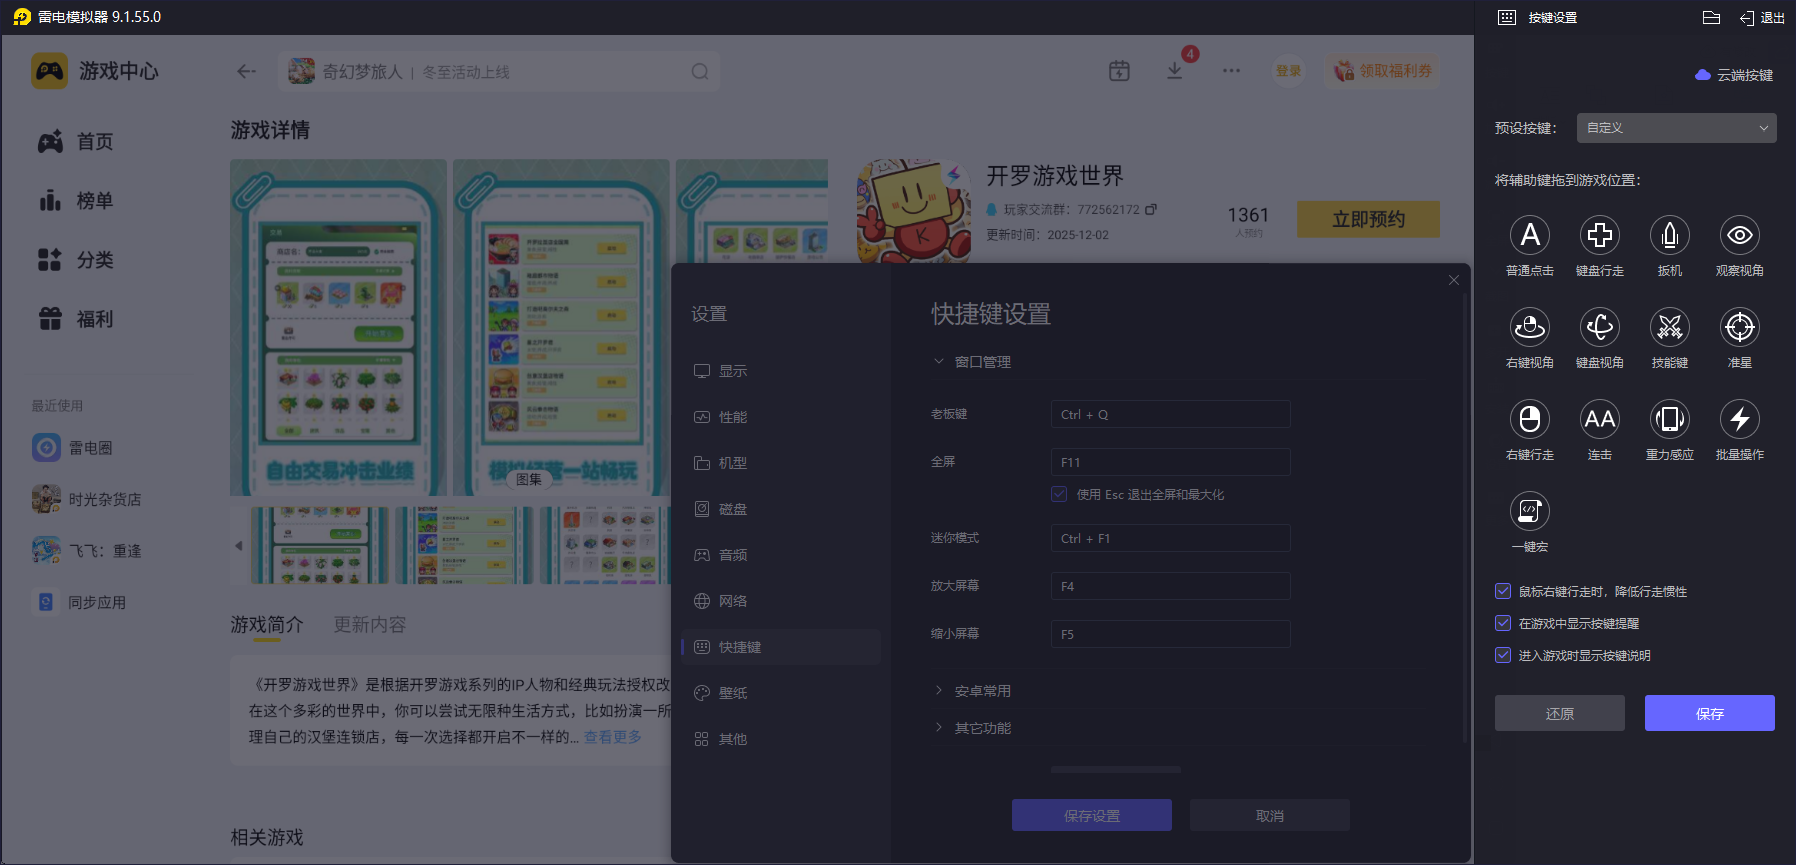Click the 登录 login button
Screen dimensions: 1796x865
coord(1289,71)
